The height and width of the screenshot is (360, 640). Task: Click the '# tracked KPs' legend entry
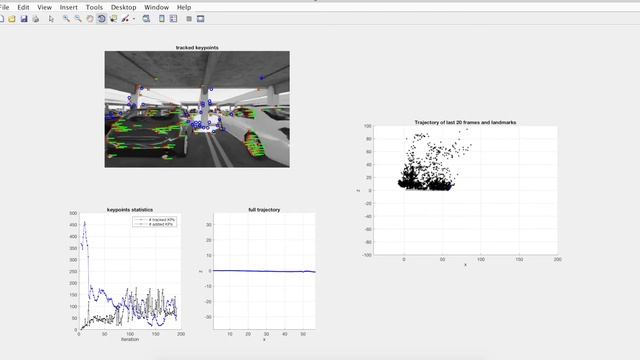tap(162, 220)
